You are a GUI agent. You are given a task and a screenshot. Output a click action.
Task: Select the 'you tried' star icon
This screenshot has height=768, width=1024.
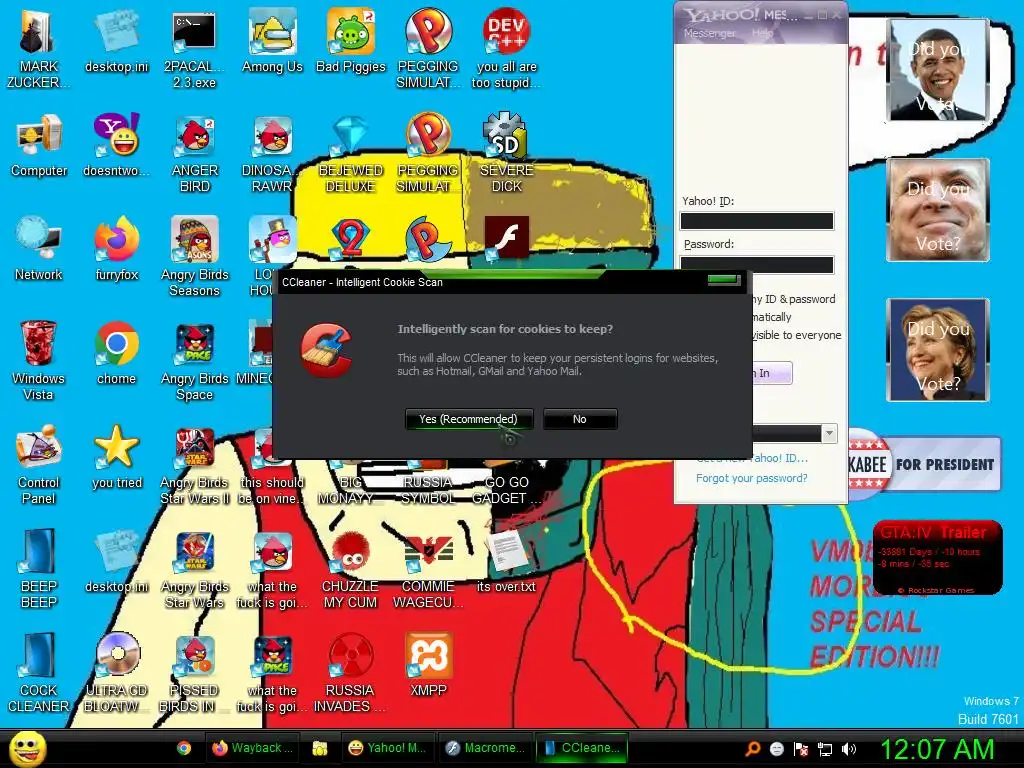pyautogui.click(x=116, y=457)
